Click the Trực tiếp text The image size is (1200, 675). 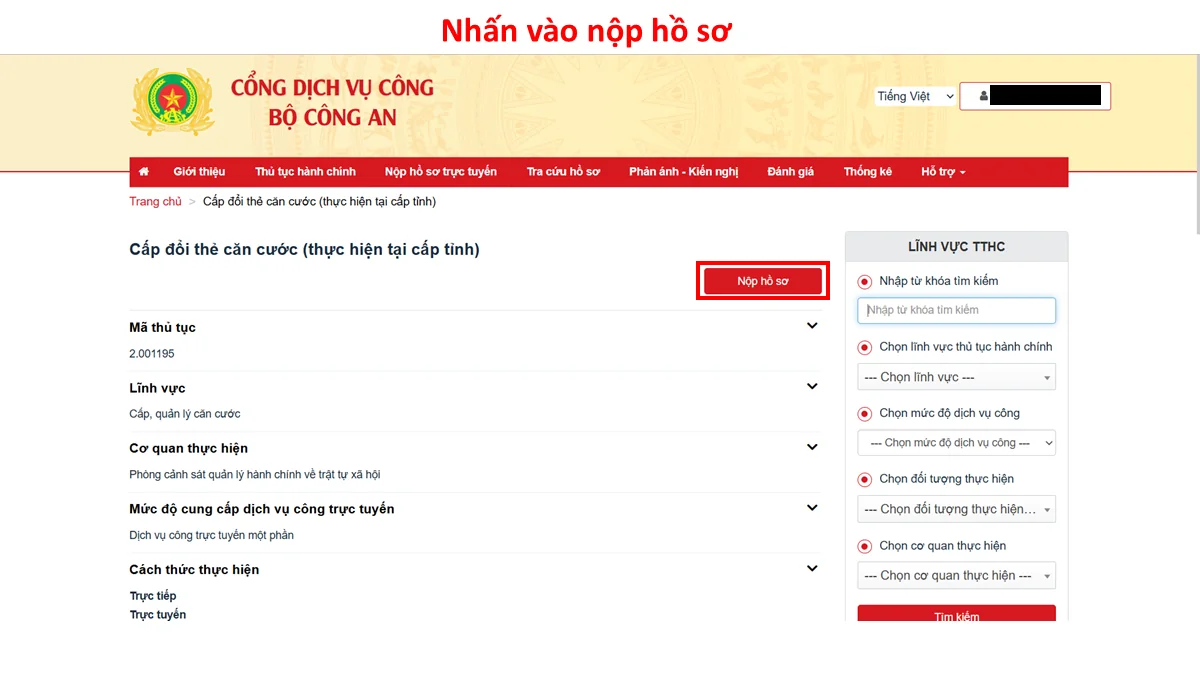click(x=152, y=596)
